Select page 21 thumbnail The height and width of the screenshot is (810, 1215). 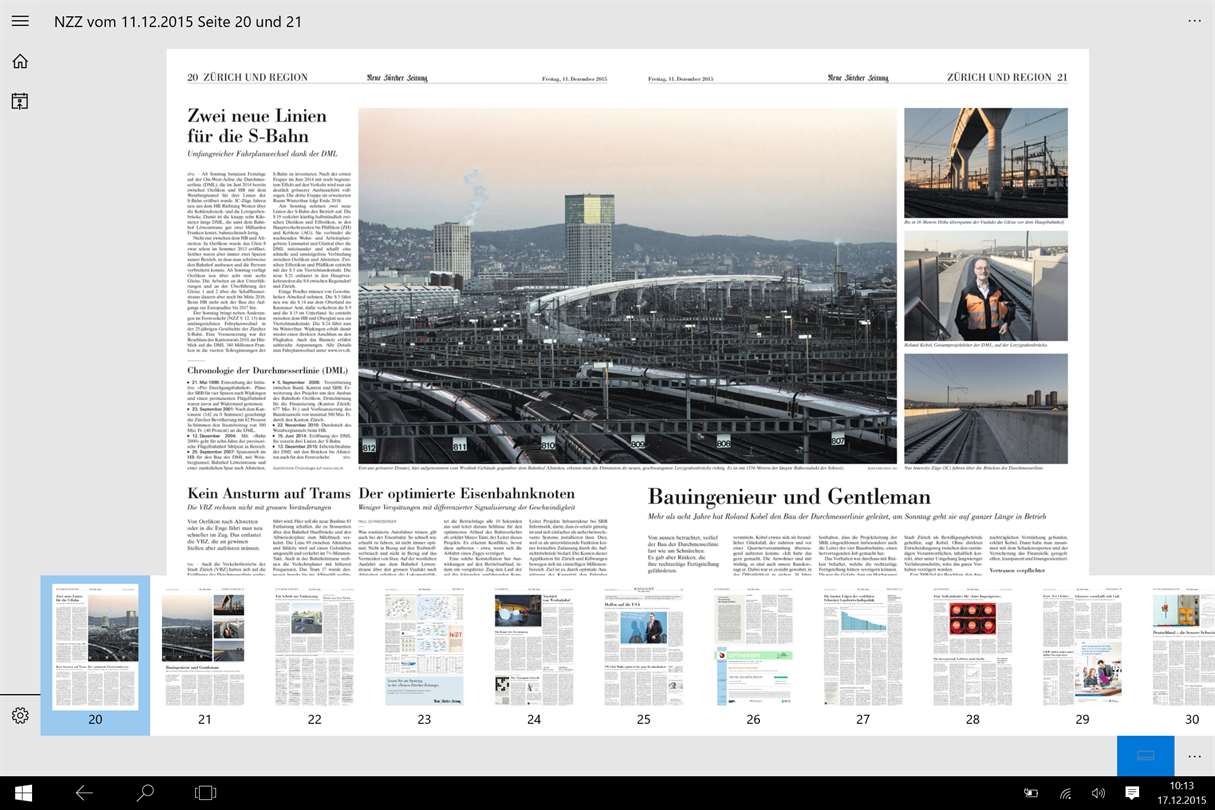coord(204,655)
